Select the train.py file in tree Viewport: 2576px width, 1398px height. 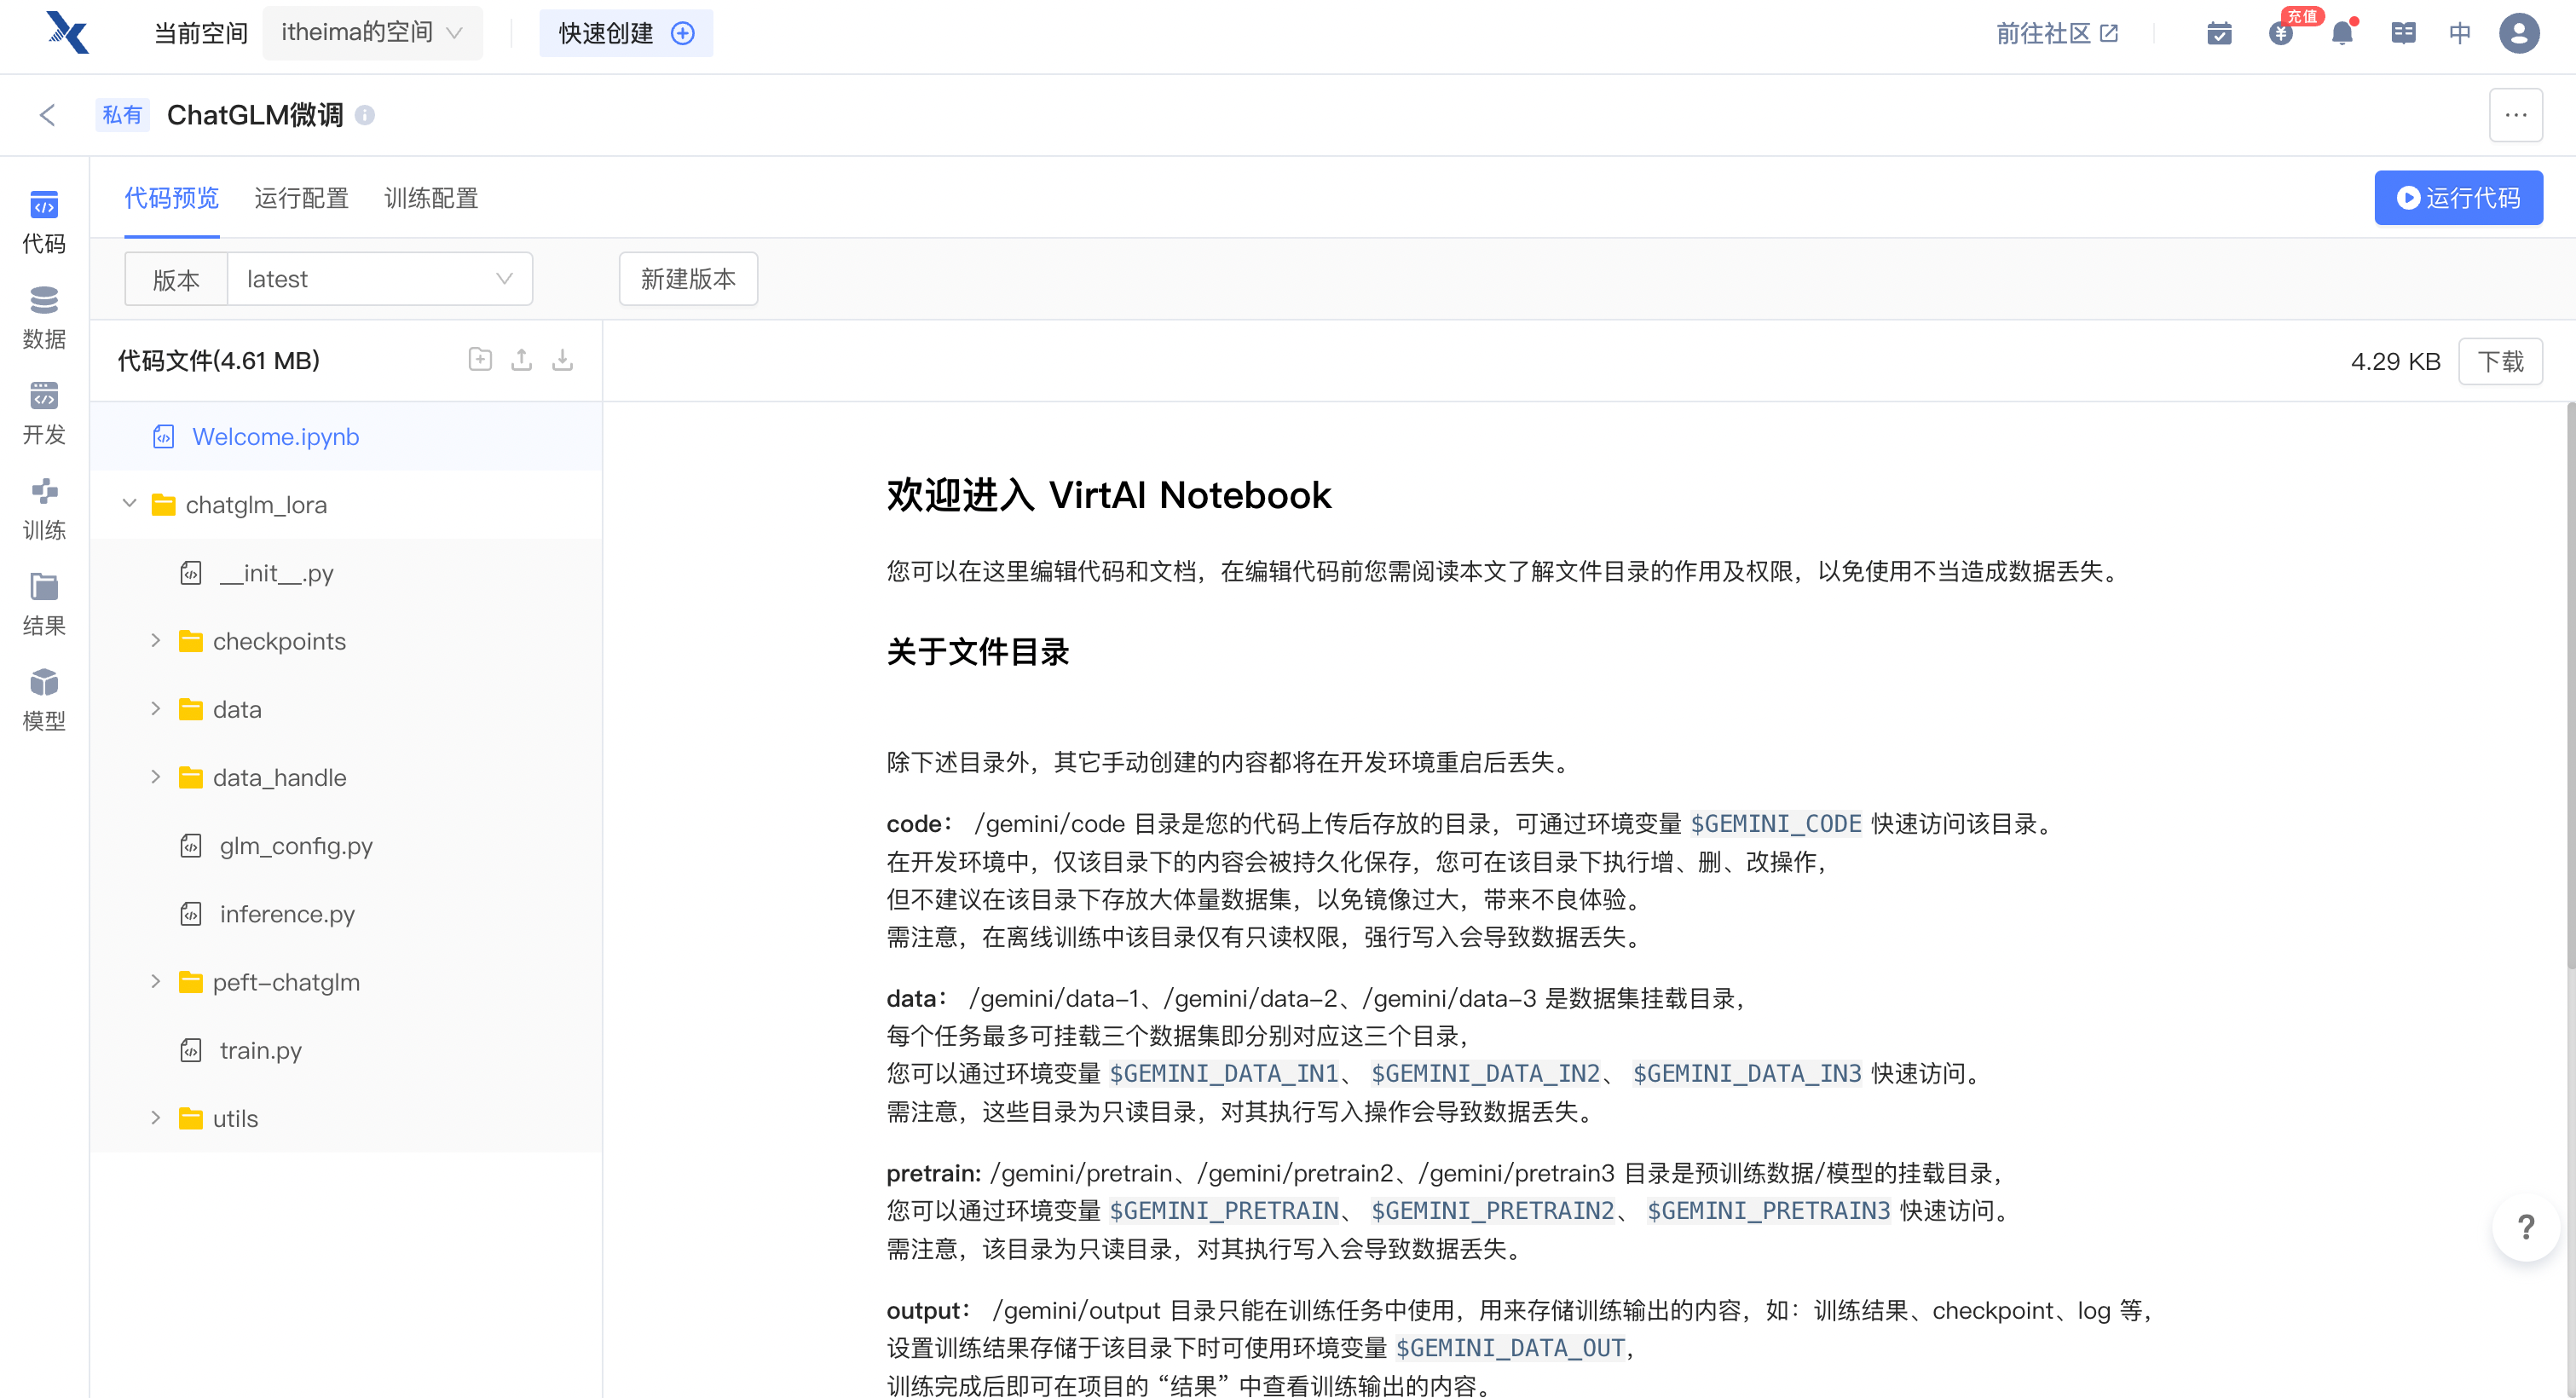[x=260, y=1050]
